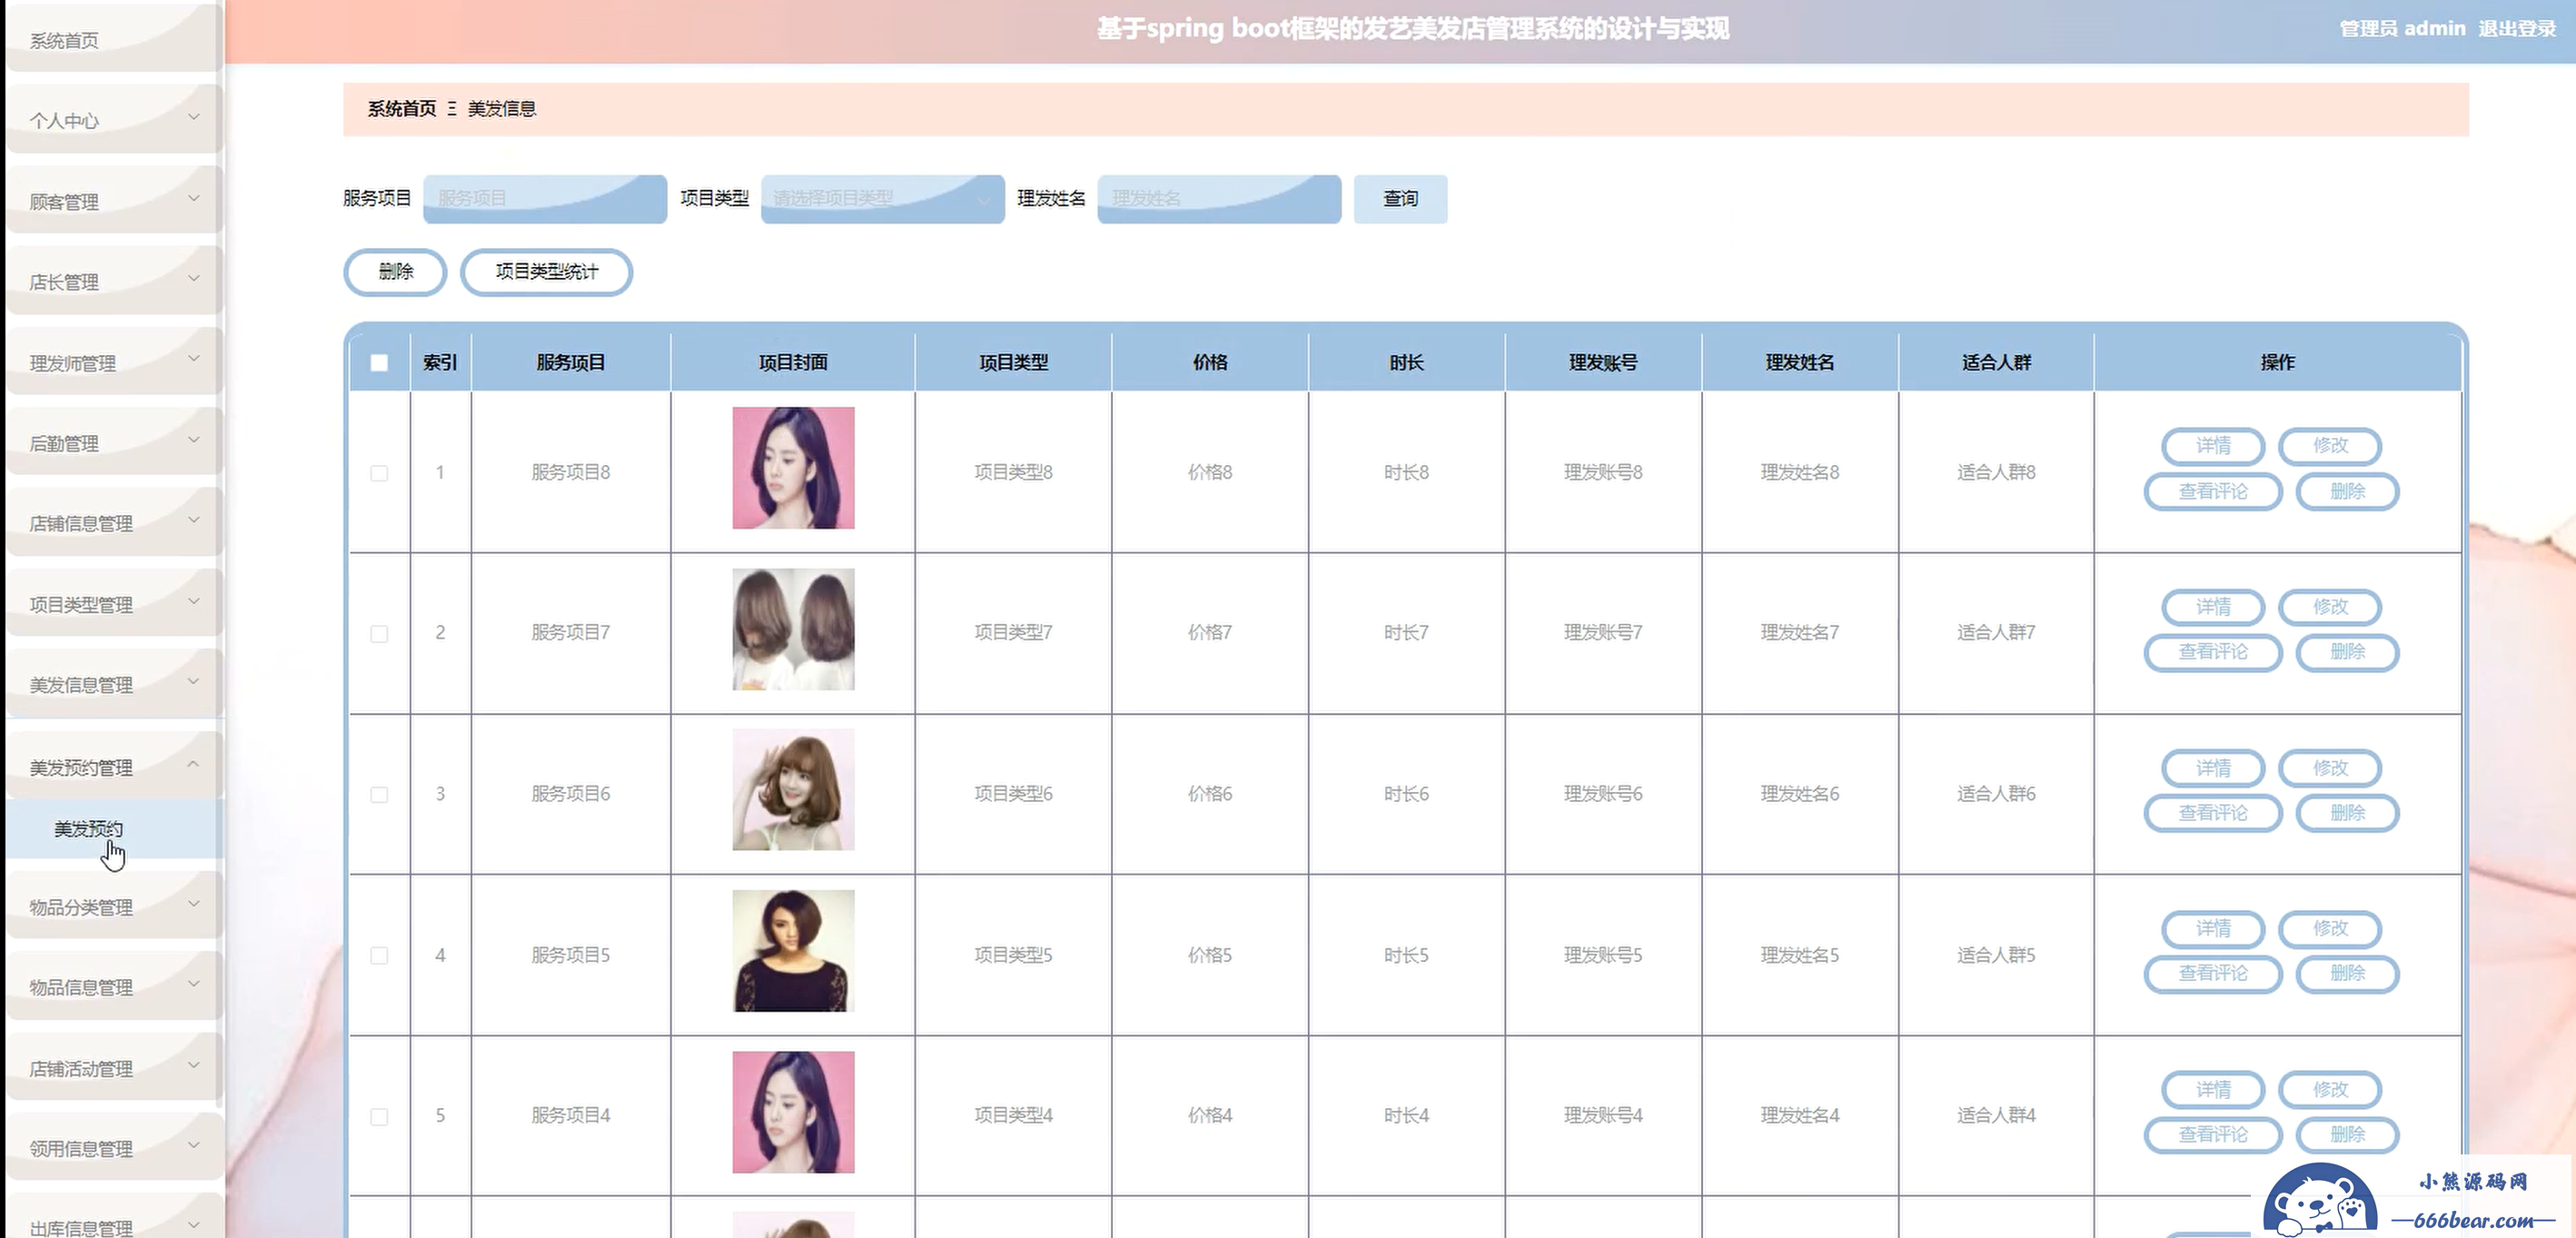
Task: Click the batch 删除 button above table
Action: pos(395,272)
